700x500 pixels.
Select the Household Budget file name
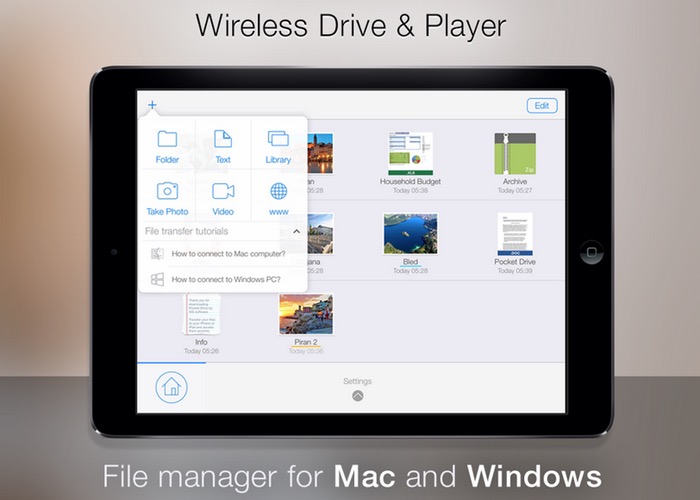point(410,182)
